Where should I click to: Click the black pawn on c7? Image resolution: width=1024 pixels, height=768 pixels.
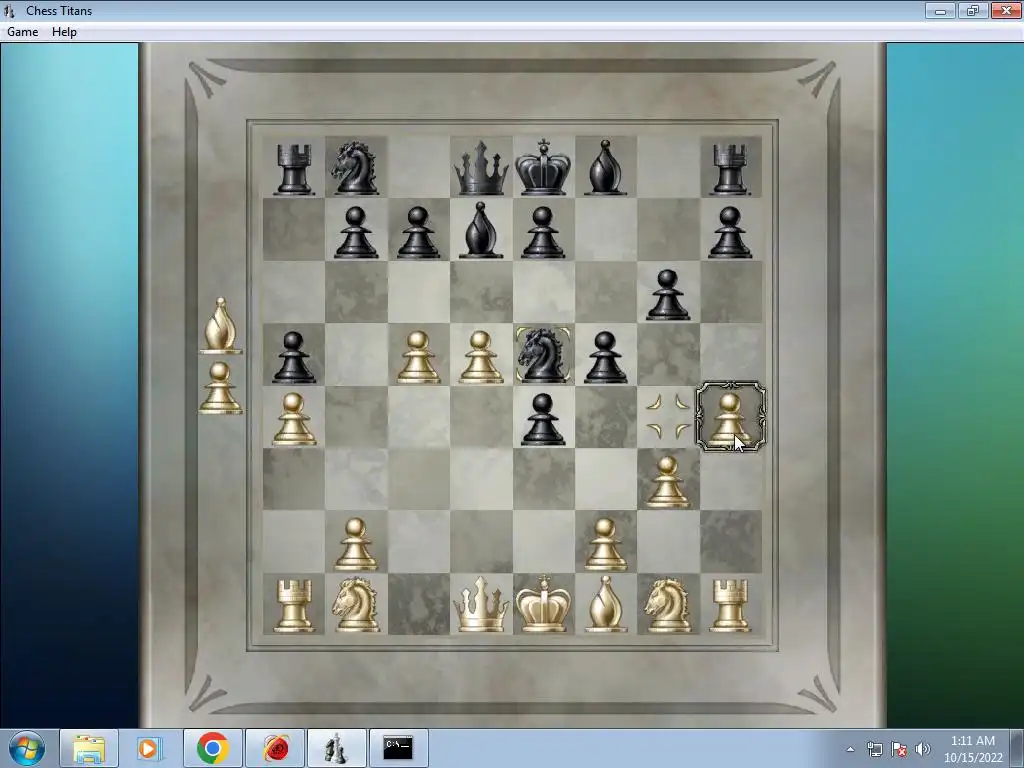point(418,232)
